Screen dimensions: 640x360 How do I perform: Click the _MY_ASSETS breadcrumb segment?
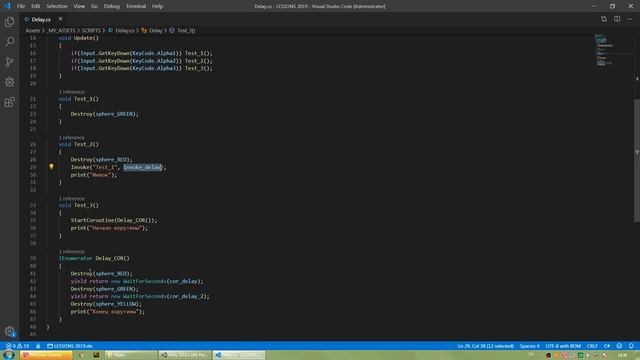61,30
